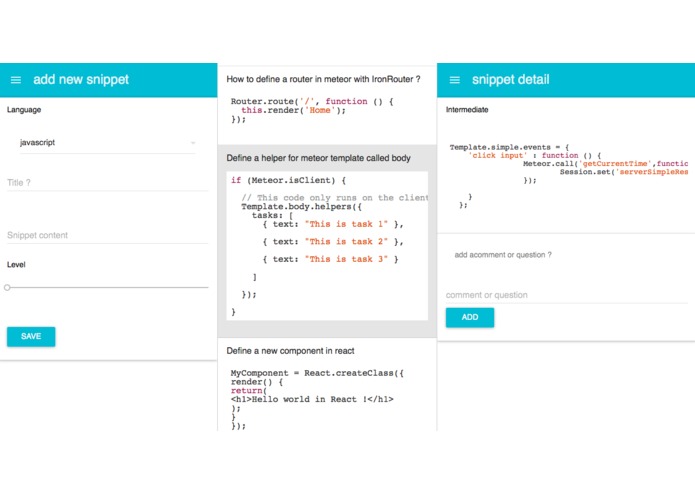Click the 'snippet detail' header title
695x494 pixels.
click(511, 80)
